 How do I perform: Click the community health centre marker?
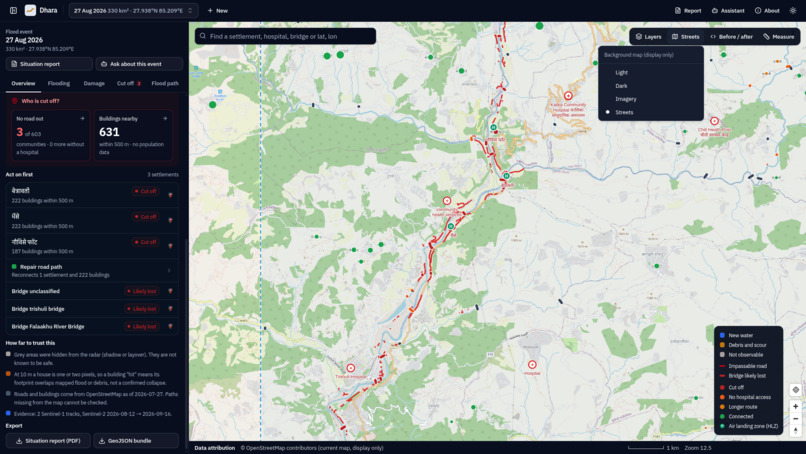(447, 201)
